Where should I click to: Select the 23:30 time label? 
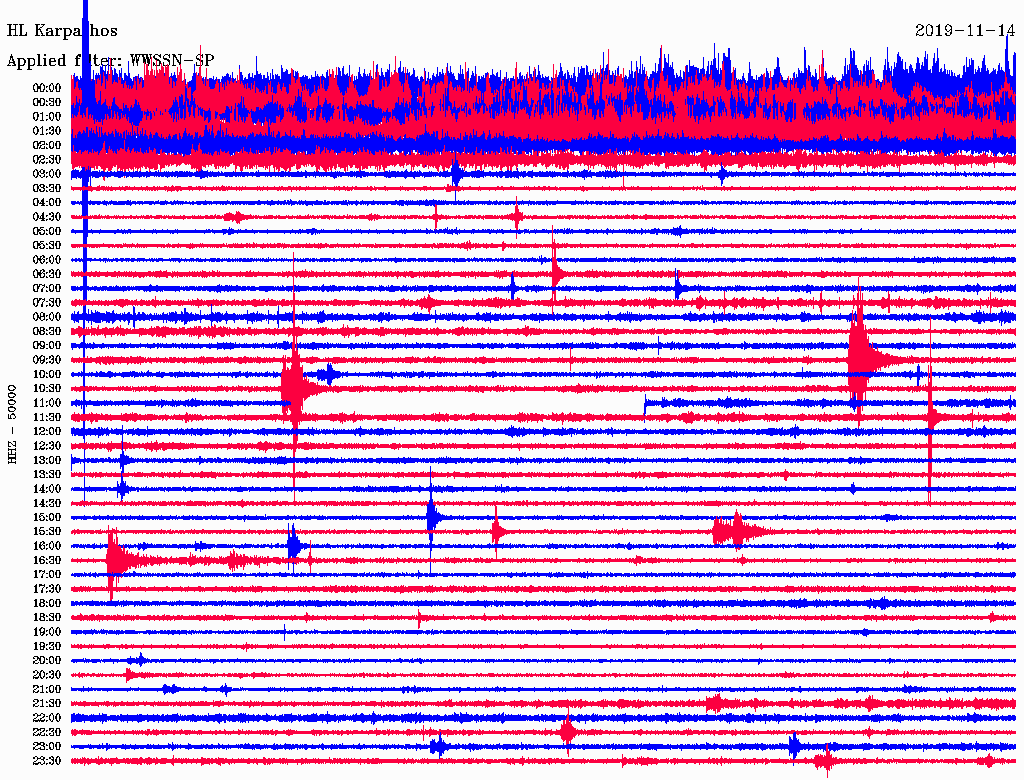47,761
